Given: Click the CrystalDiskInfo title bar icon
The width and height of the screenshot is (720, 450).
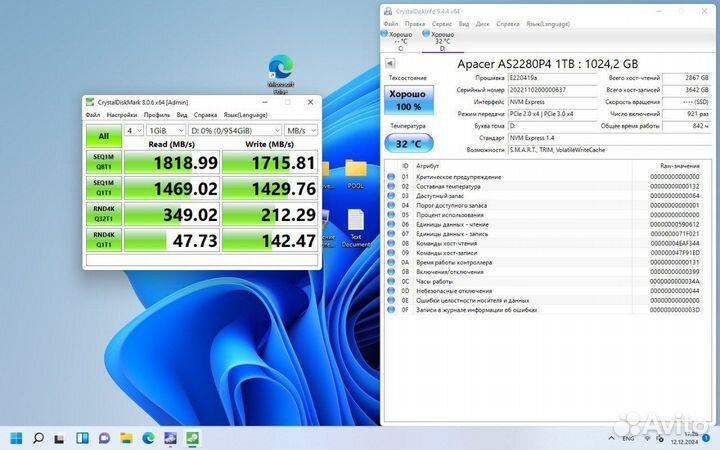Looking at the screenshot, I should (x=388, y=11).
